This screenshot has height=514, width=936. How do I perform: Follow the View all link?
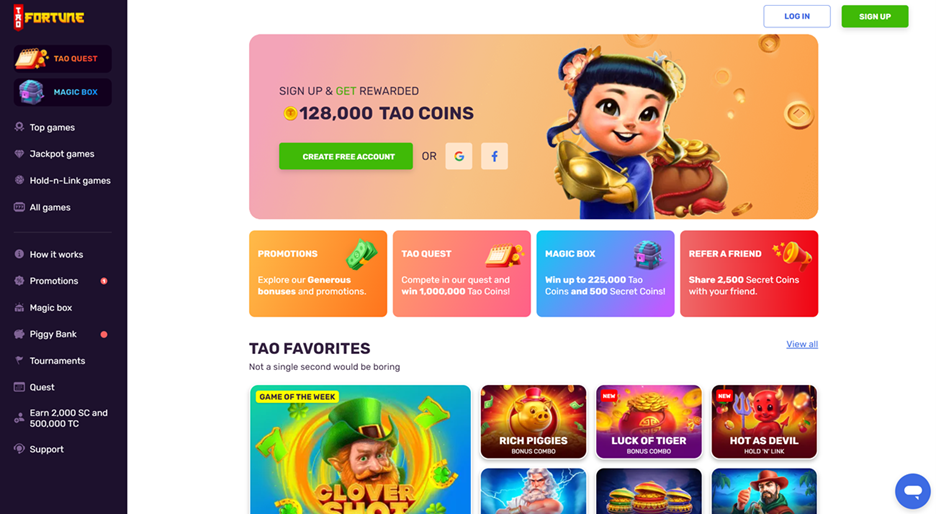coord(802,344)
